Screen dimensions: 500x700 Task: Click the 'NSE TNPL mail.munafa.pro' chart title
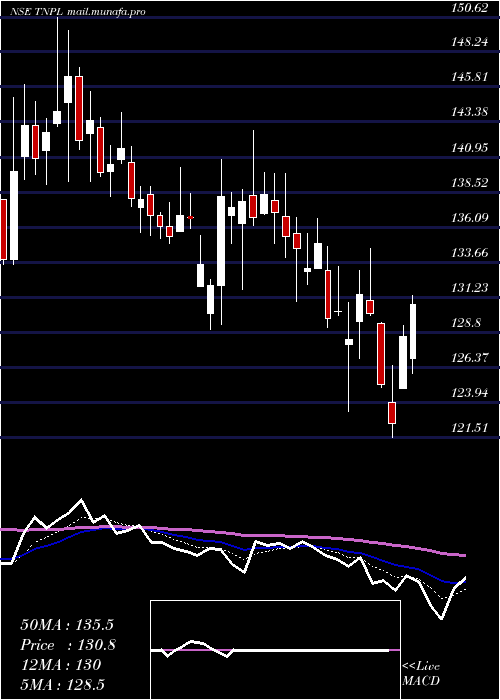click(78, 12)
